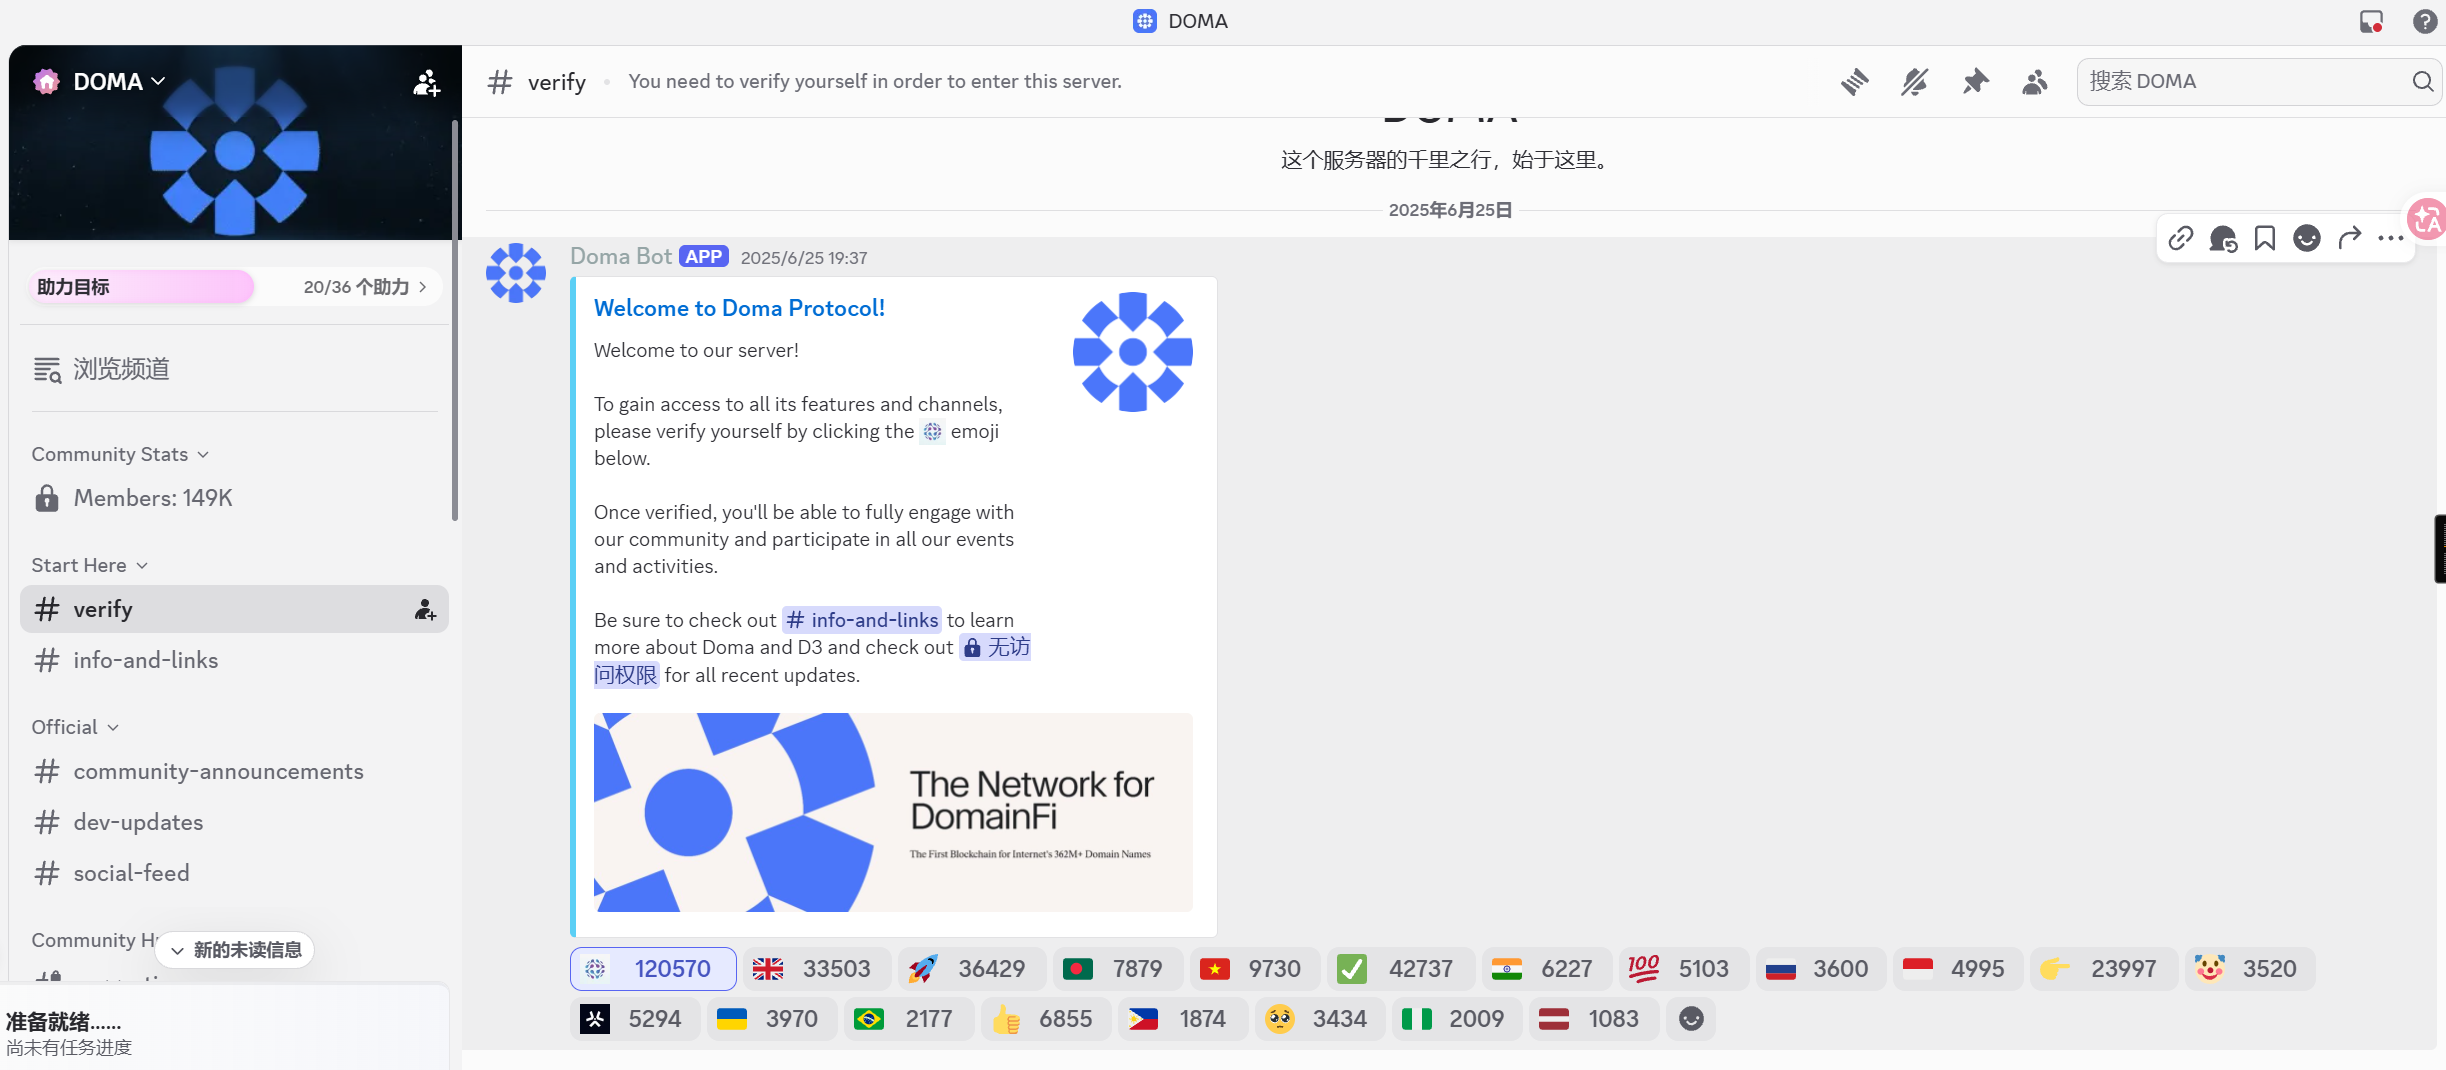This screenshot has width=2446, height=1070.
Task: Click the locked 无访问权限 channel mention
Action: click(996, 647)
